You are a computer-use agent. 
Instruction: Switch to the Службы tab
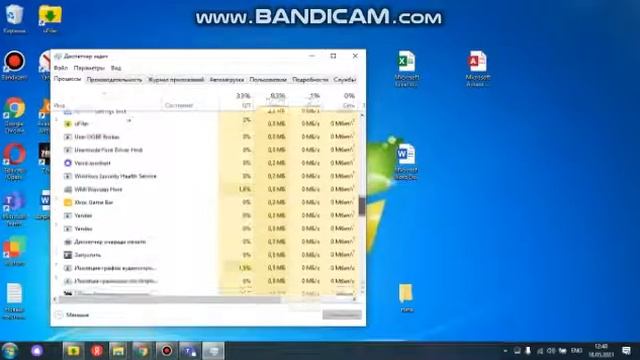click(x=345, y=80)
